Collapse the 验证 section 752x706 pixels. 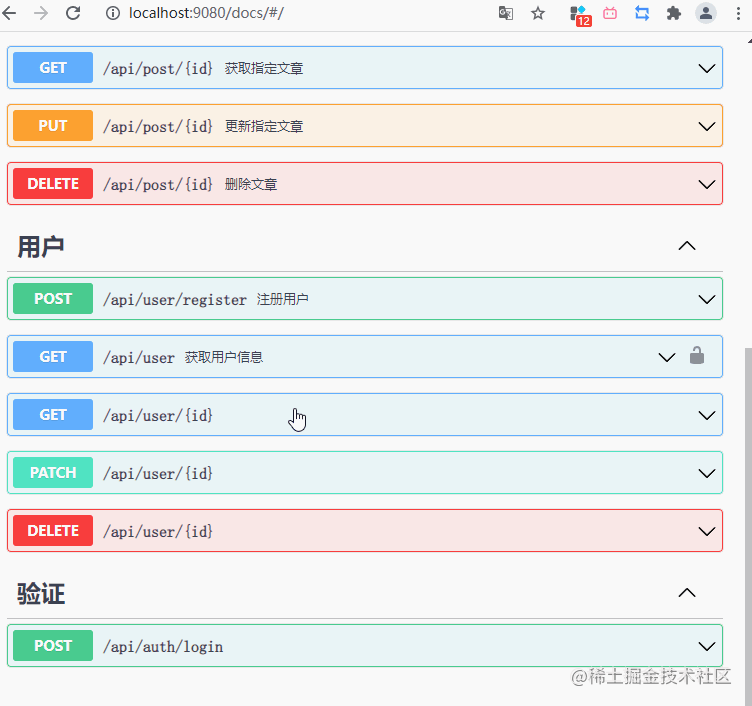point(686,593)
